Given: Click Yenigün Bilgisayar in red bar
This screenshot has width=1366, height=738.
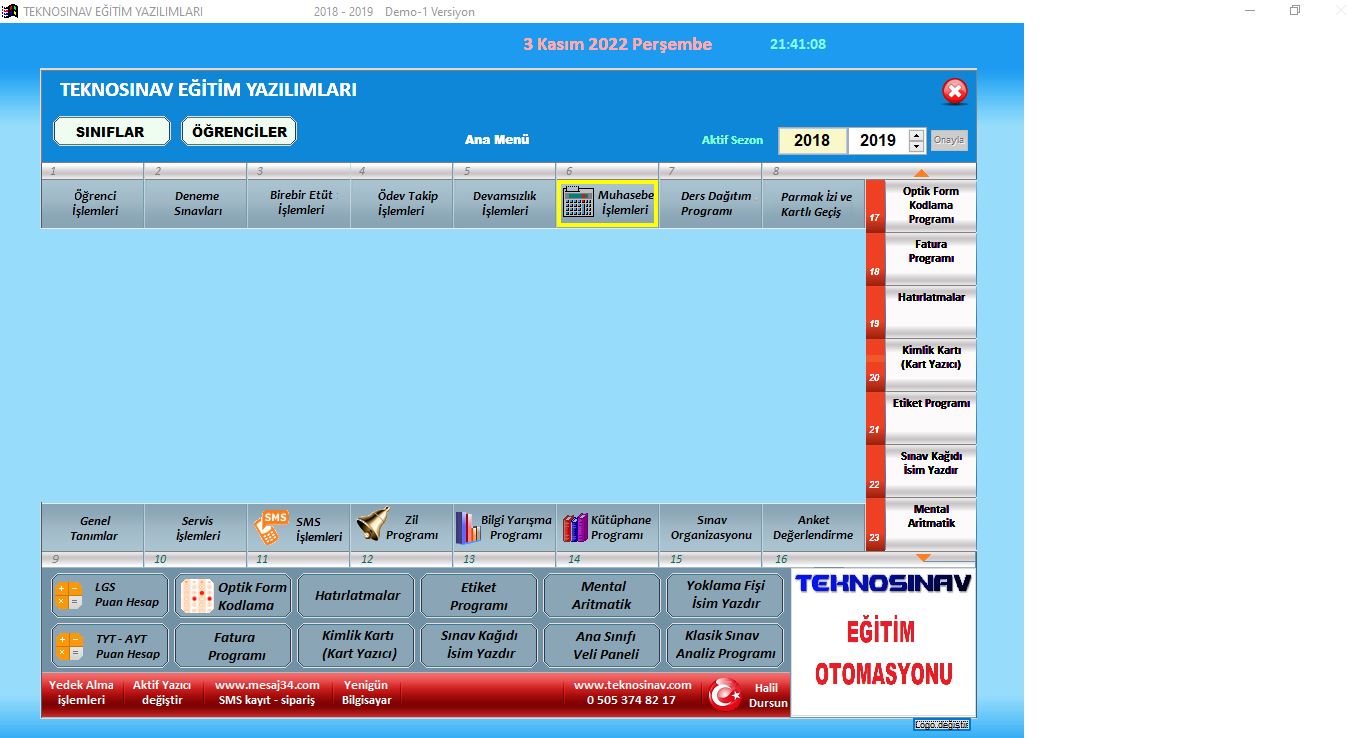Looking at the screenshot, I should click(366, 693).
